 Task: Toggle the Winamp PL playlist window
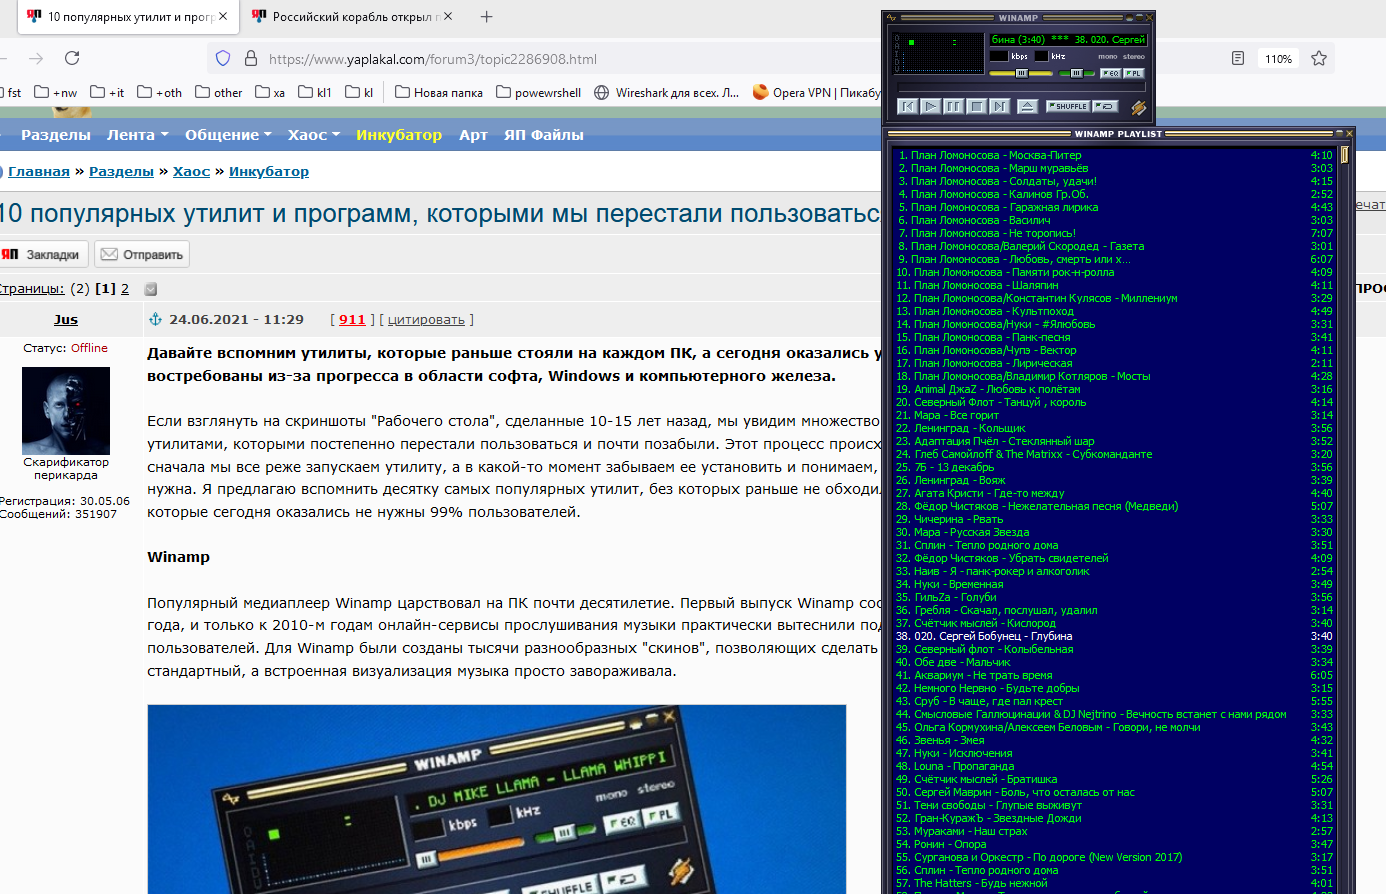[1133, 73]
